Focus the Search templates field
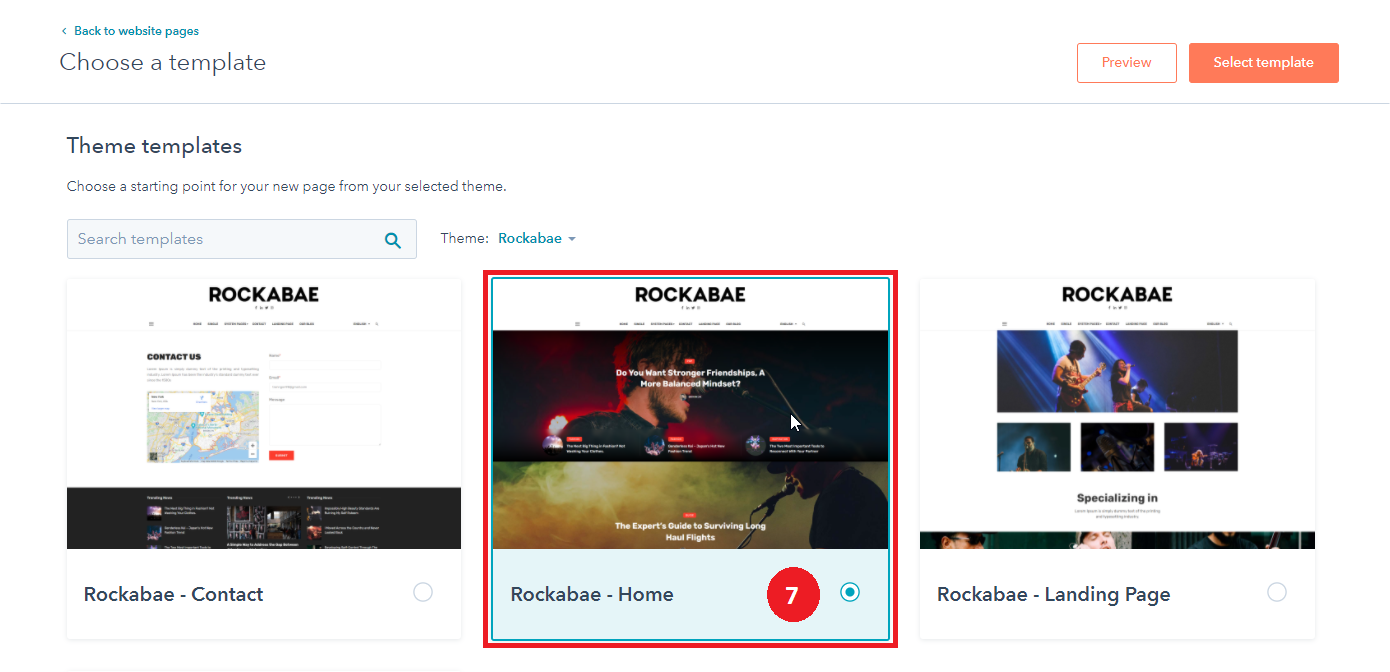The height and width of the screenshot is (672, 1390). coord(225,240)
